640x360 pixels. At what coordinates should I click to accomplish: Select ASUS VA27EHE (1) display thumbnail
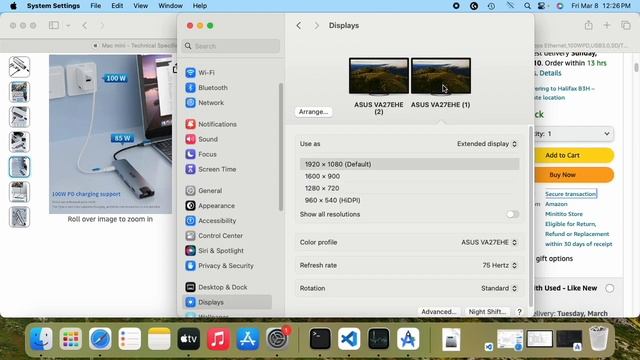[441, 76]
